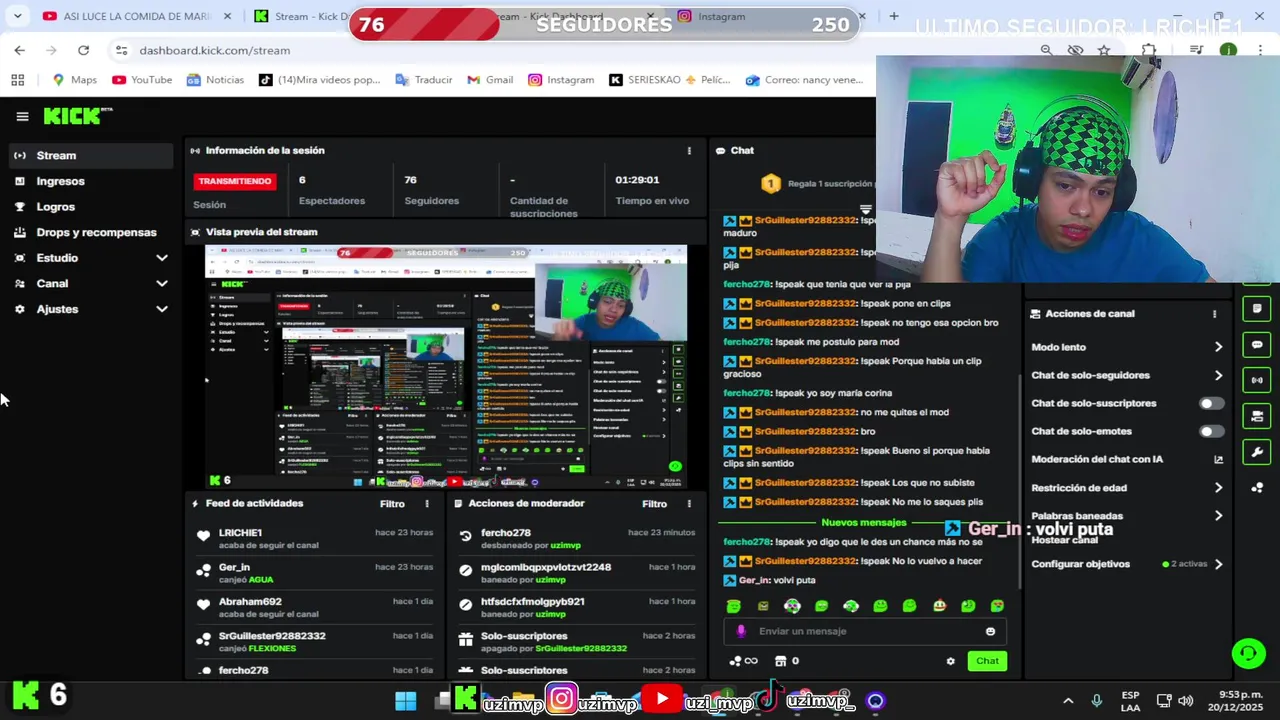Open Configurar objetivos arrow
Screen dimensions: 1280x720
click(x=1218, y=564)
